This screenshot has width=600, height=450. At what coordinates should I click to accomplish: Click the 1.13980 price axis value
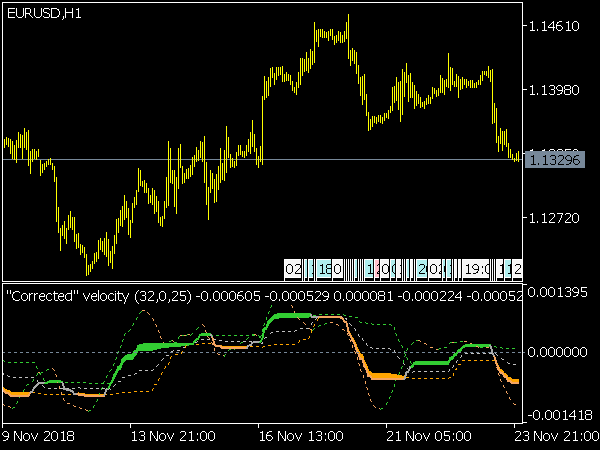click(554, 90)
